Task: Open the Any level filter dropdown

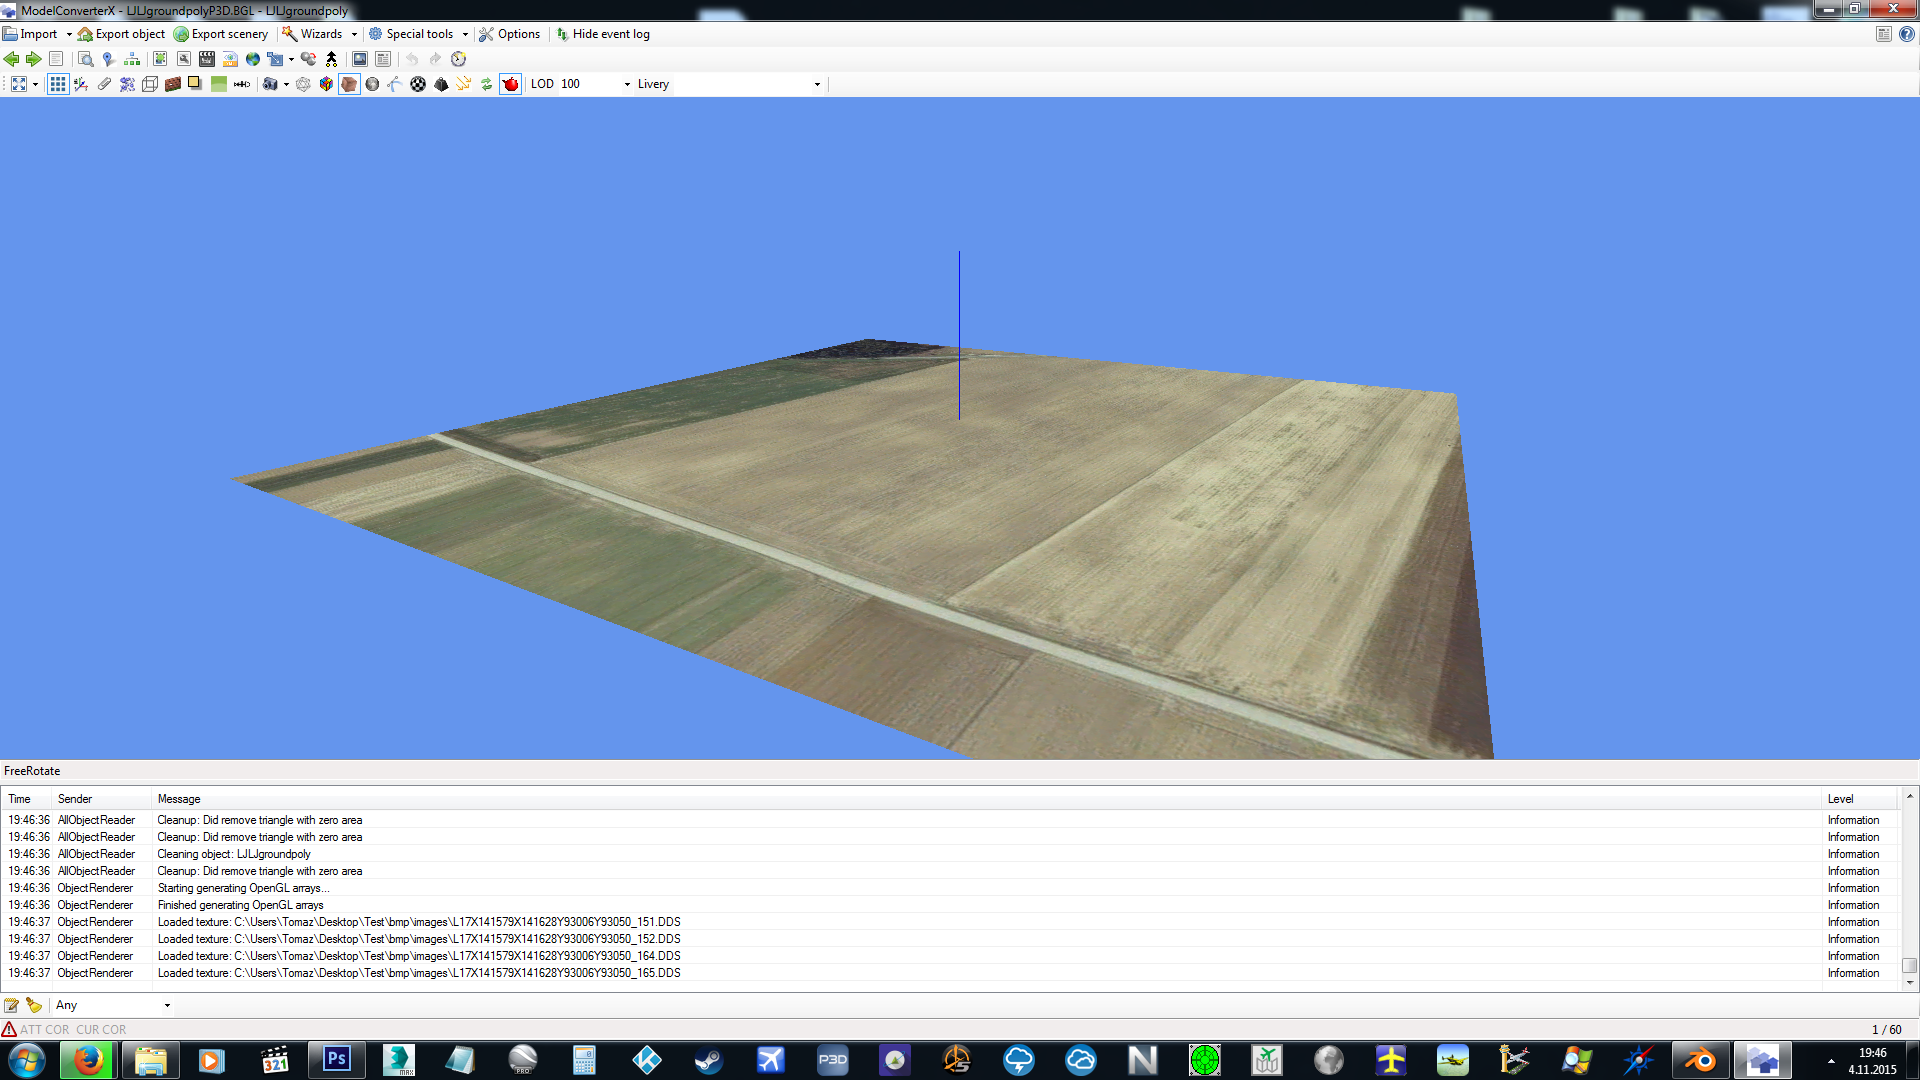Action: pyautogui.click(x=167, y=1005)
